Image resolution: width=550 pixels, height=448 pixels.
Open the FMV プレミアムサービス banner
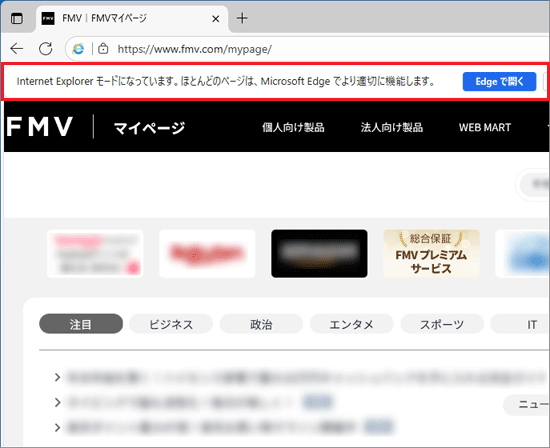[431, 254]
